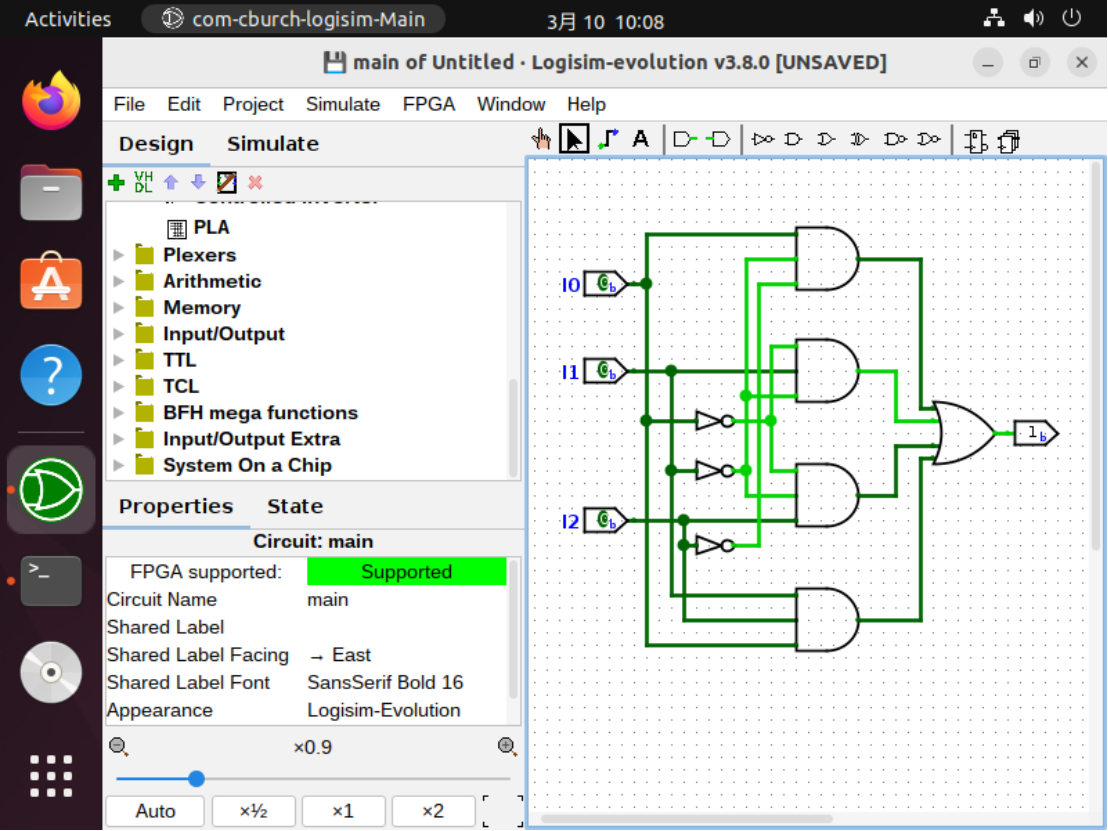Select the Wiring tool icon
Viewport: 1108px width, 831px height.
(x=608, y=139)
